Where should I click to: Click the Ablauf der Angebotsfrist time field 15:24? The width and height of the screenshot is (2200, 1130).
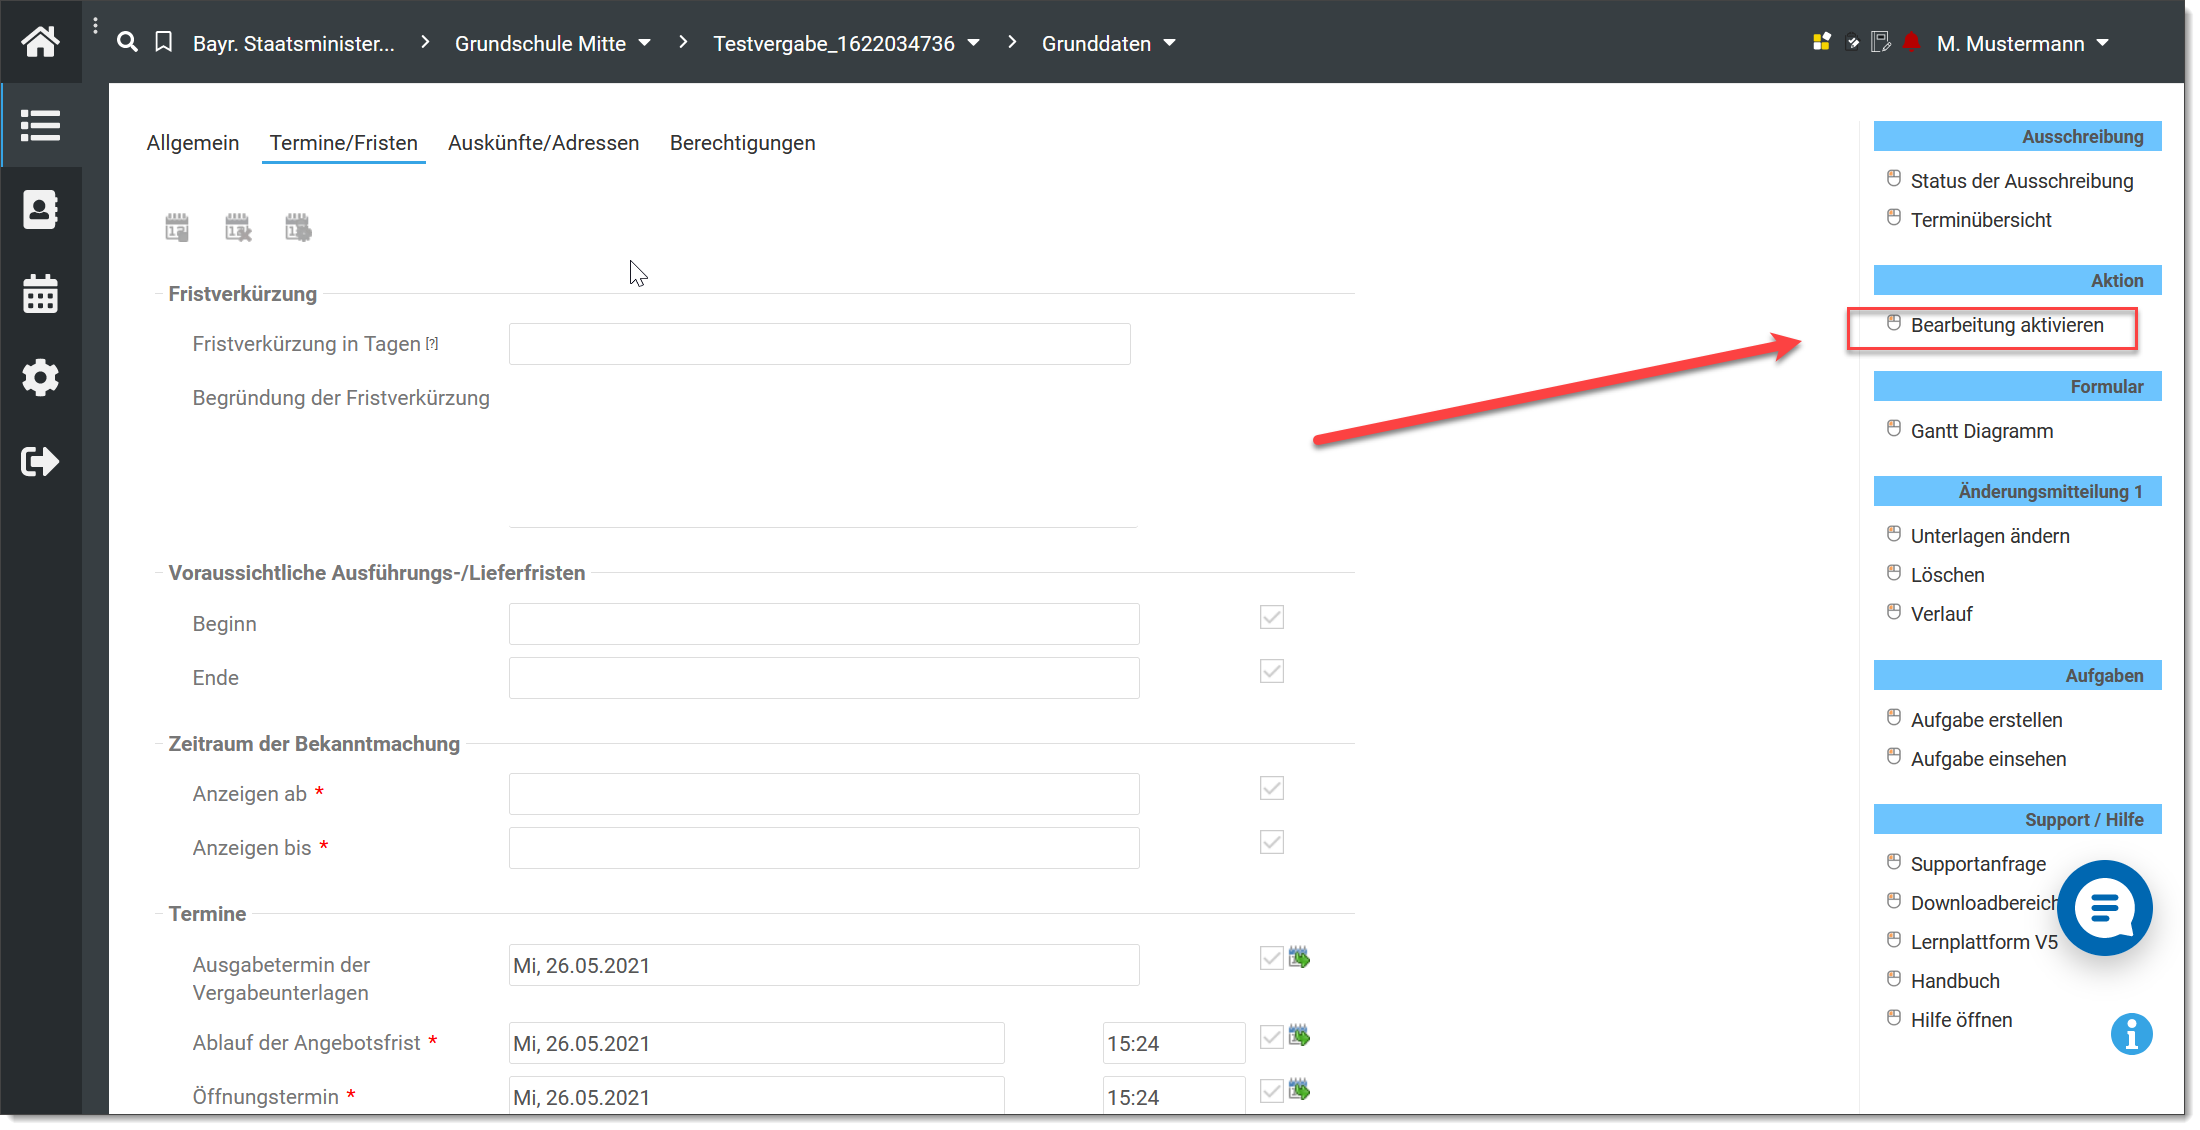1174,1043
